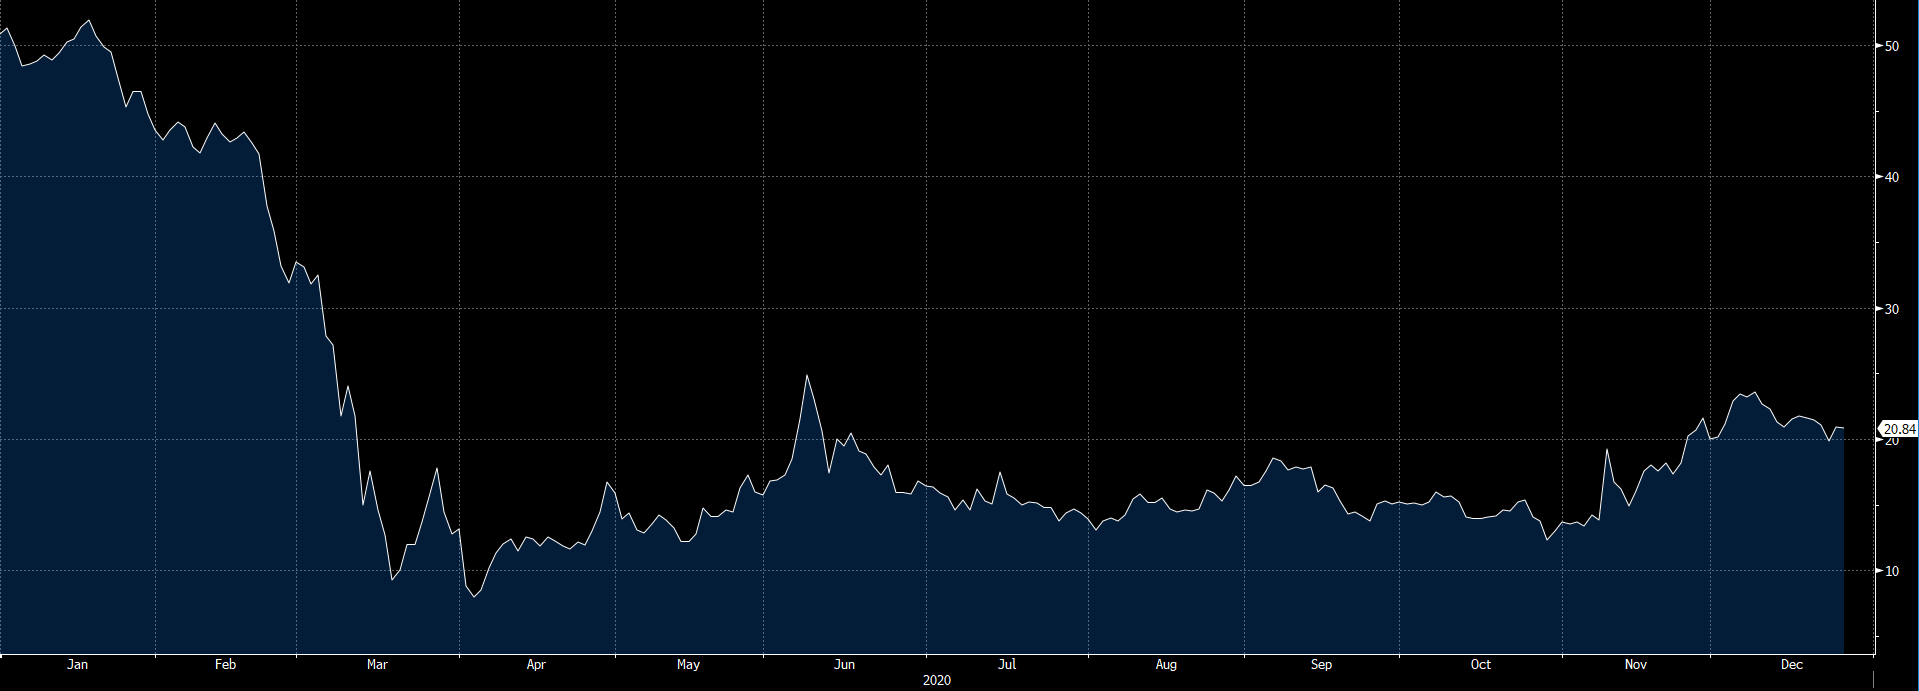Viewport: 1919px width, 691px height.
Task: Click the Nov month label
Action: tap(1636, 664)
